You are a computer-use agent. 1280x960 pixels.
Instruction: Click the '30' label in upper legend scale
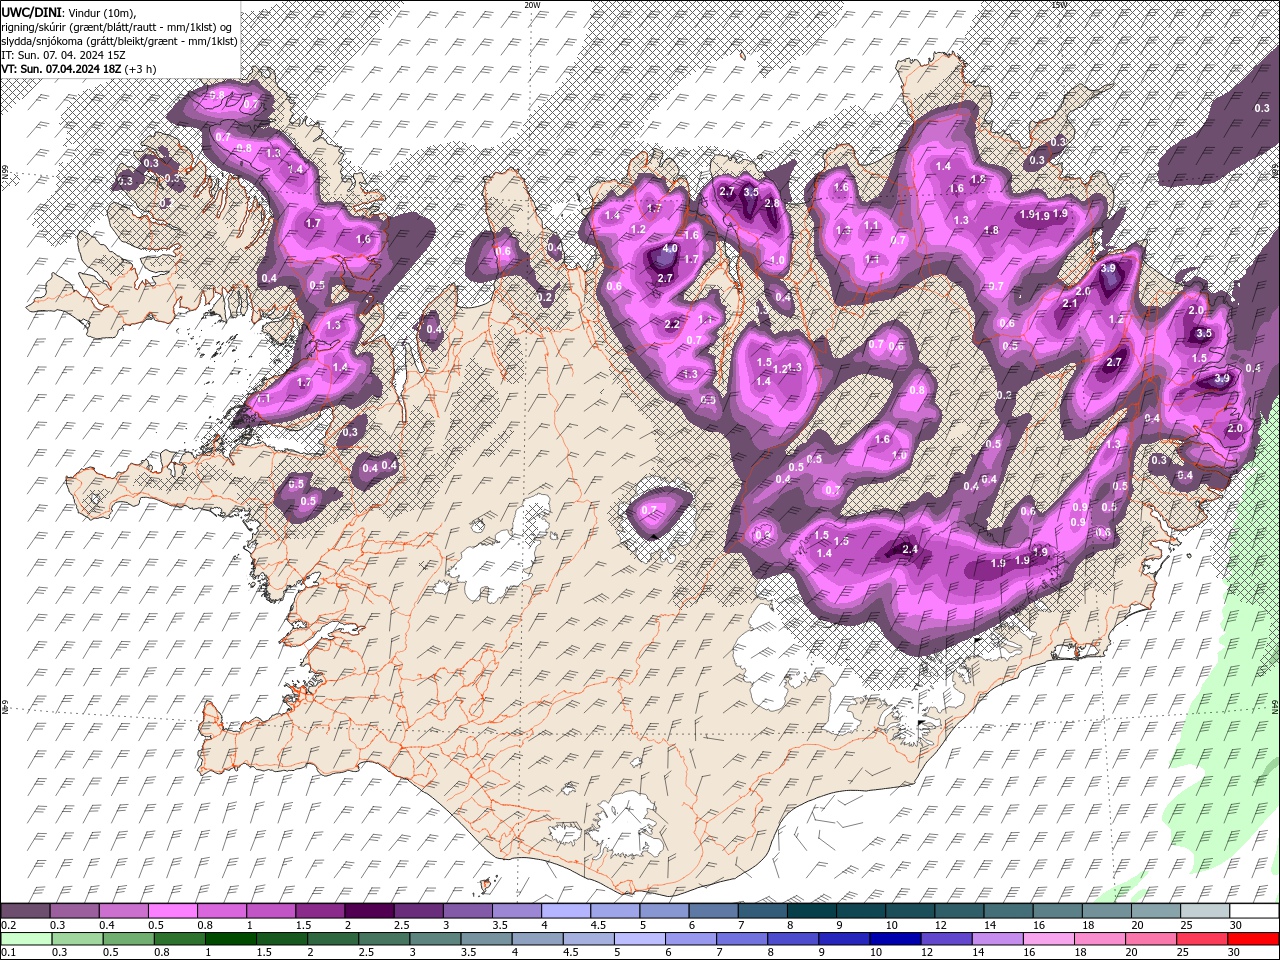coord(1236,925)
